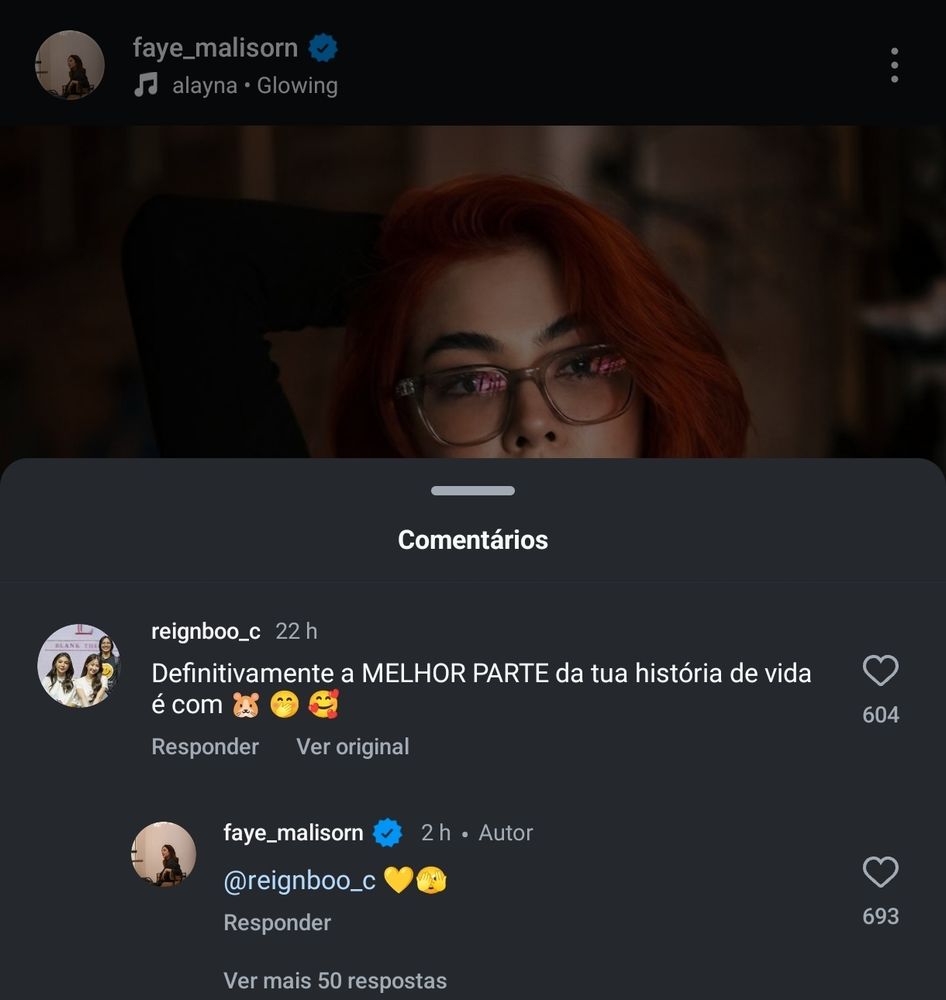This screenshot has height=1000, width=946.
Task: Tap the verified badge in faye_malisorn's reply
Action: (x=387, y=832)
